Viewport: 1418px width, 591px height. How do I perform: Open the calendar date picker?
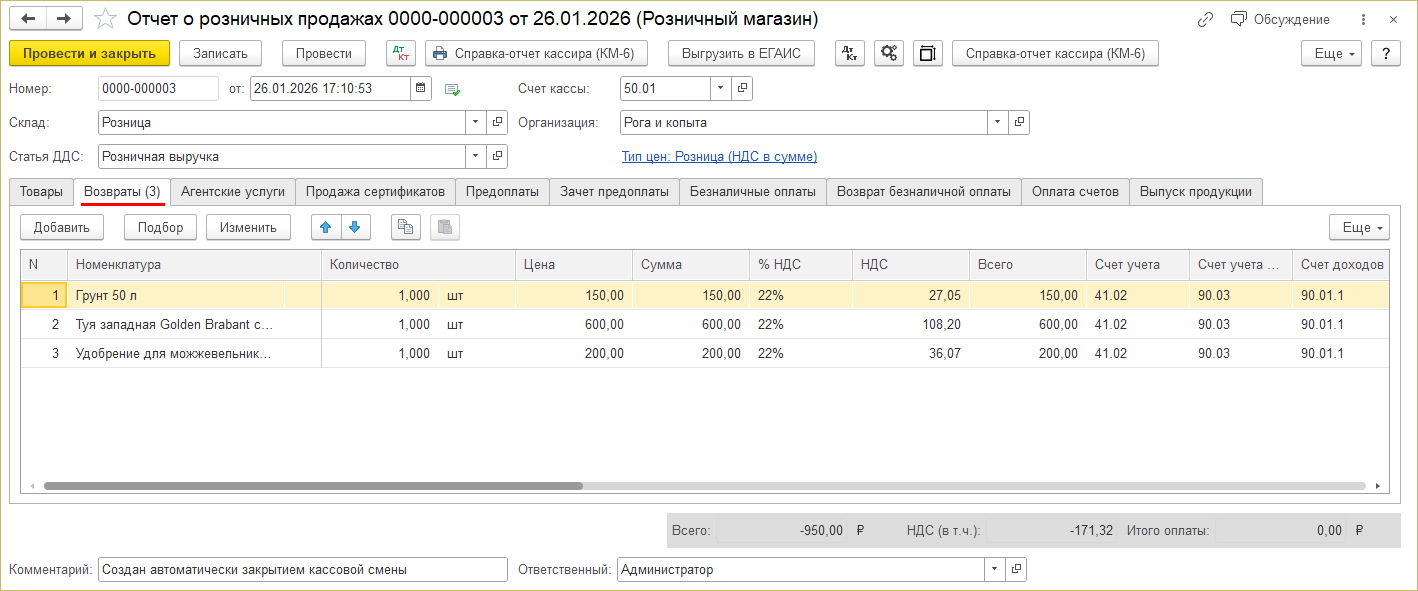point(421,89)
